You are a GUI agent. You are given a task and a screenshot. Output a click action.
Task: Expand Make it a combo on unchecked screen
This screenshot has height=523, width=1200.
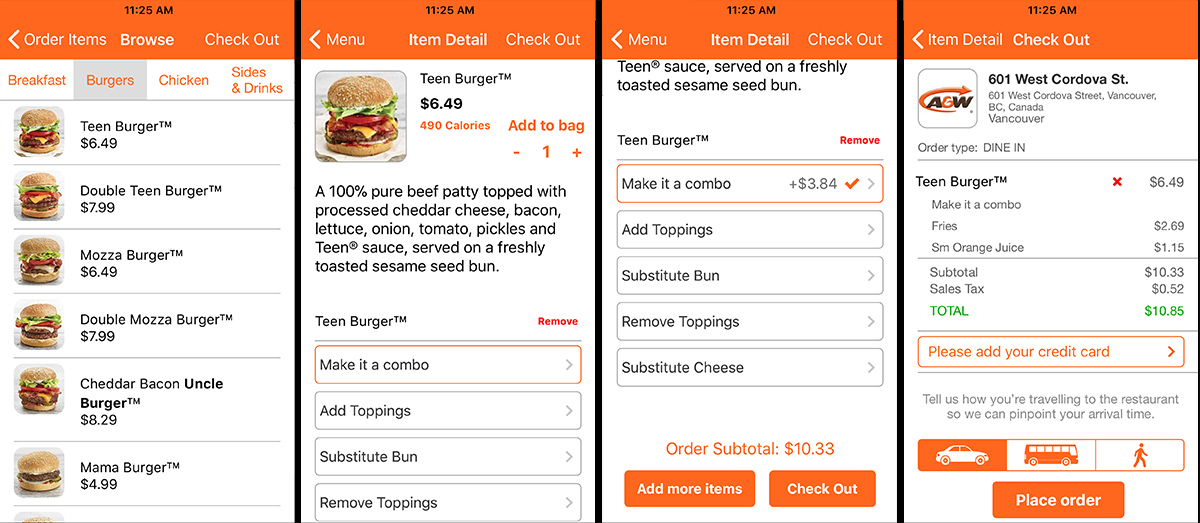pyautogui.click(x=448, y=365)
